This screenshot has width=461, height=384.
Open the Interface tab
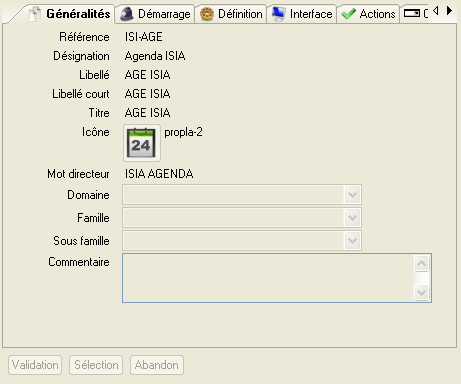pyautogui.click(x=302, y=14)
